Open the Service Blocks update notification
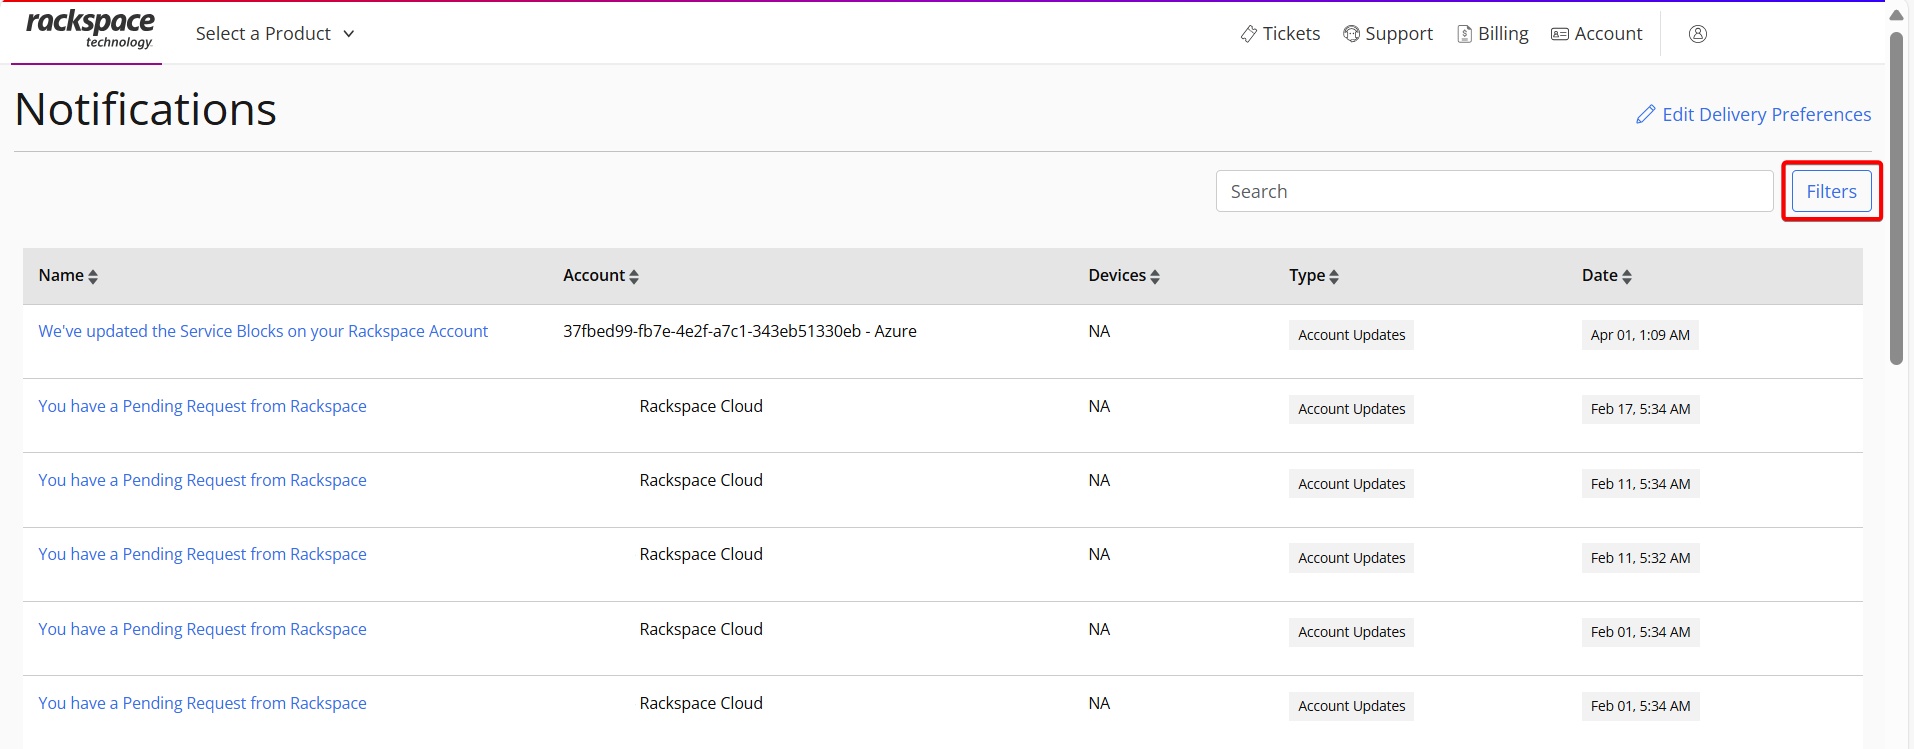This screenshot has height=749, width=1914. point(263,331)
